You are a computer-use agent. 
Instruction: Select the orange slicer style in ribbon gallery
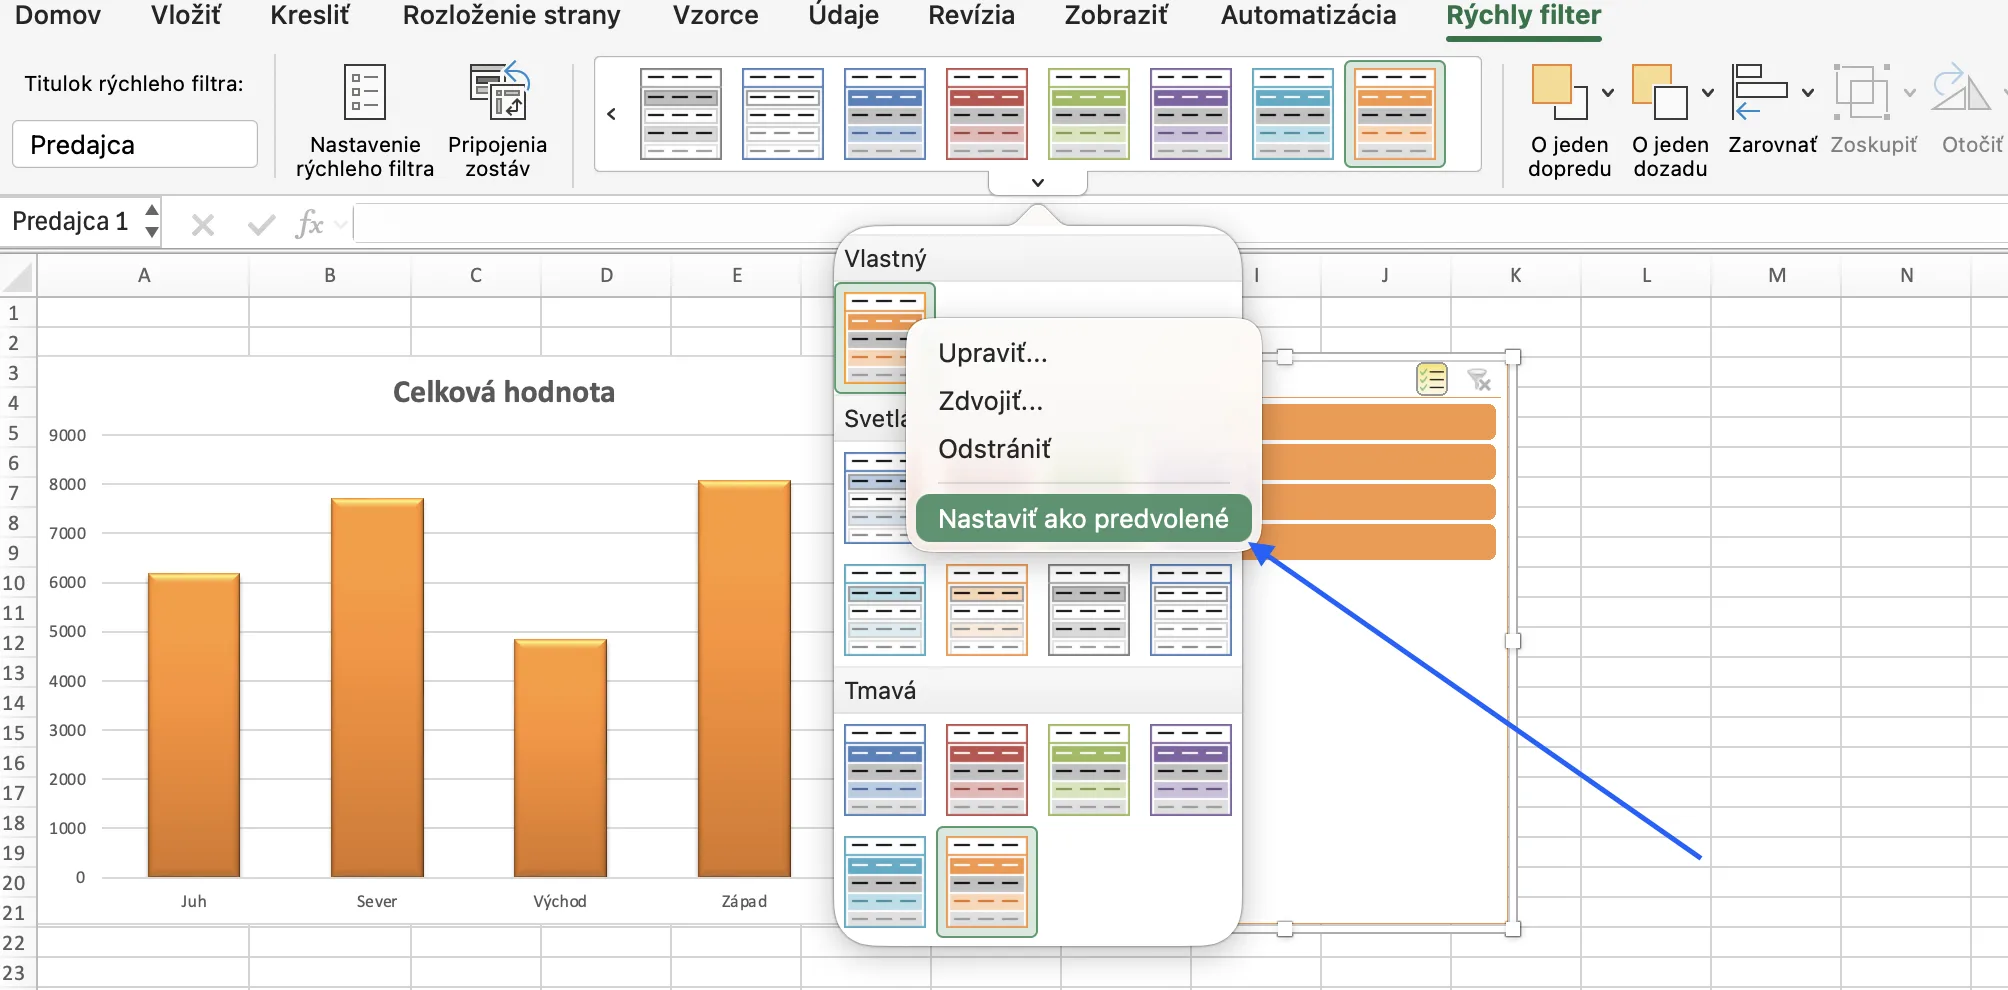pos(1395,114)
